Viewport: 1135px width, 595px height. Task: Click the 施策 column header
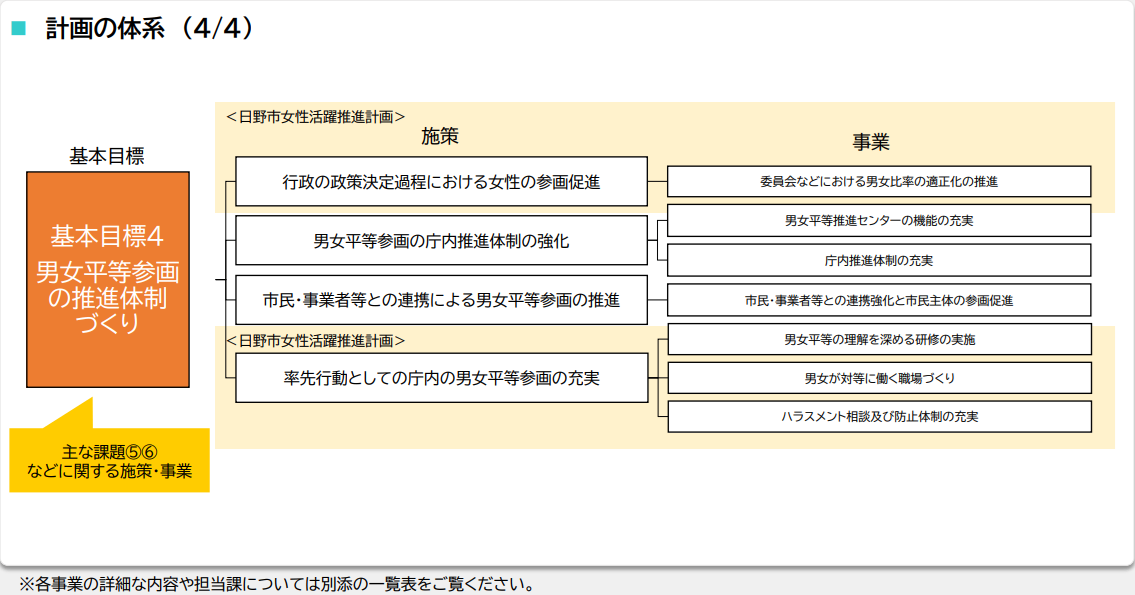440,137
